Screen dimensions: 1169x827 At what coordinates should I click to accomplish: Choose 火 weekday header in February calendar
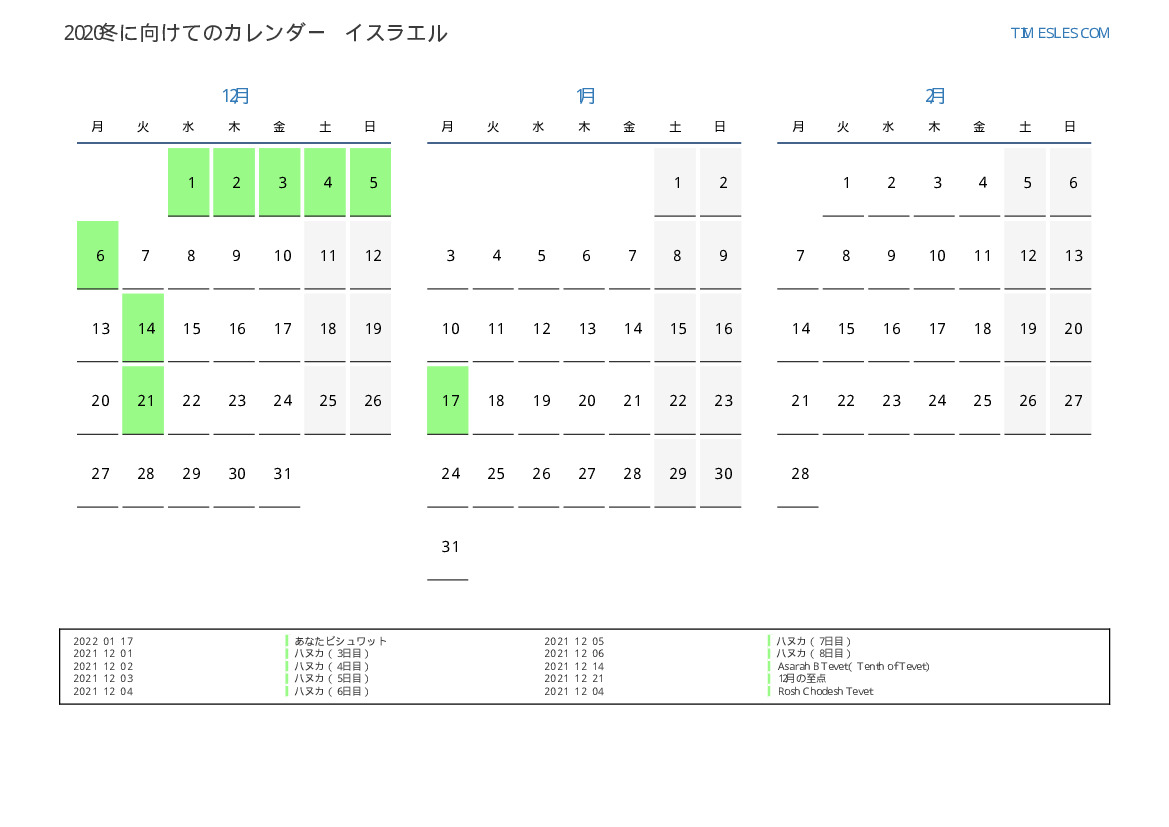pyautogui.click(x=844, y=126)
